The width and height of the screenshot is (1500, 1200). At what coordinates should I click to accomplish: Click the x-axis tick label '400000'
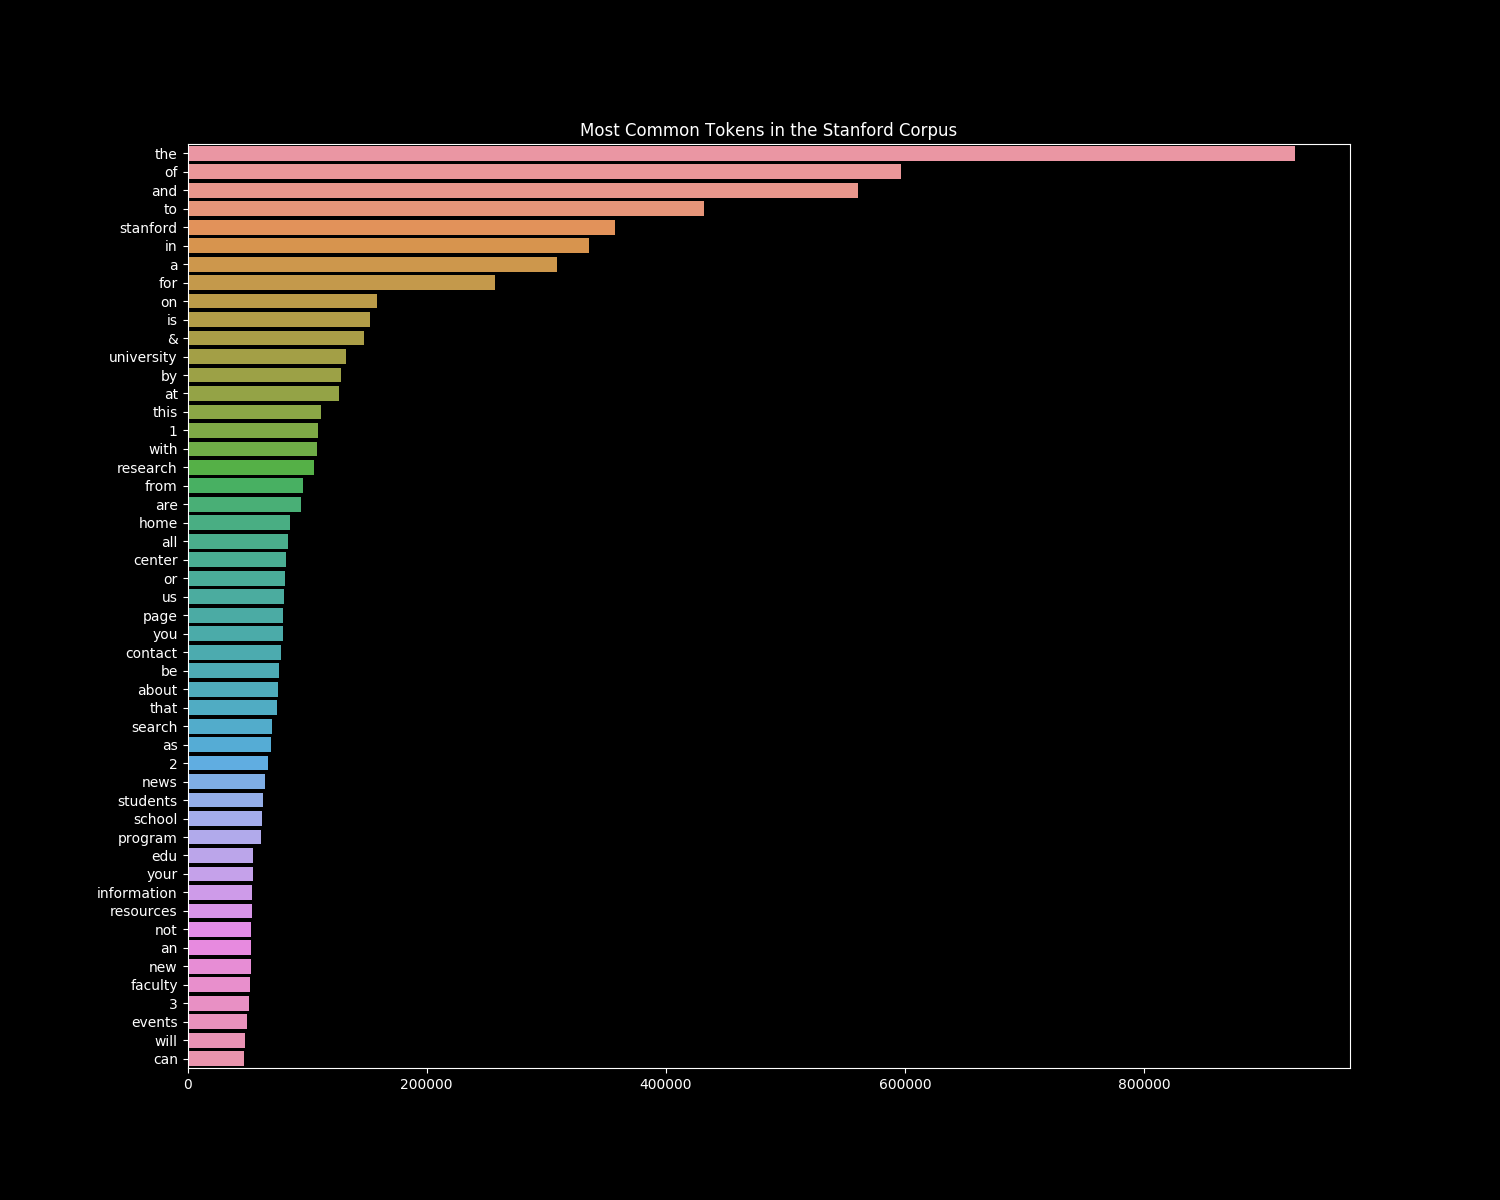click(666, 1085)
